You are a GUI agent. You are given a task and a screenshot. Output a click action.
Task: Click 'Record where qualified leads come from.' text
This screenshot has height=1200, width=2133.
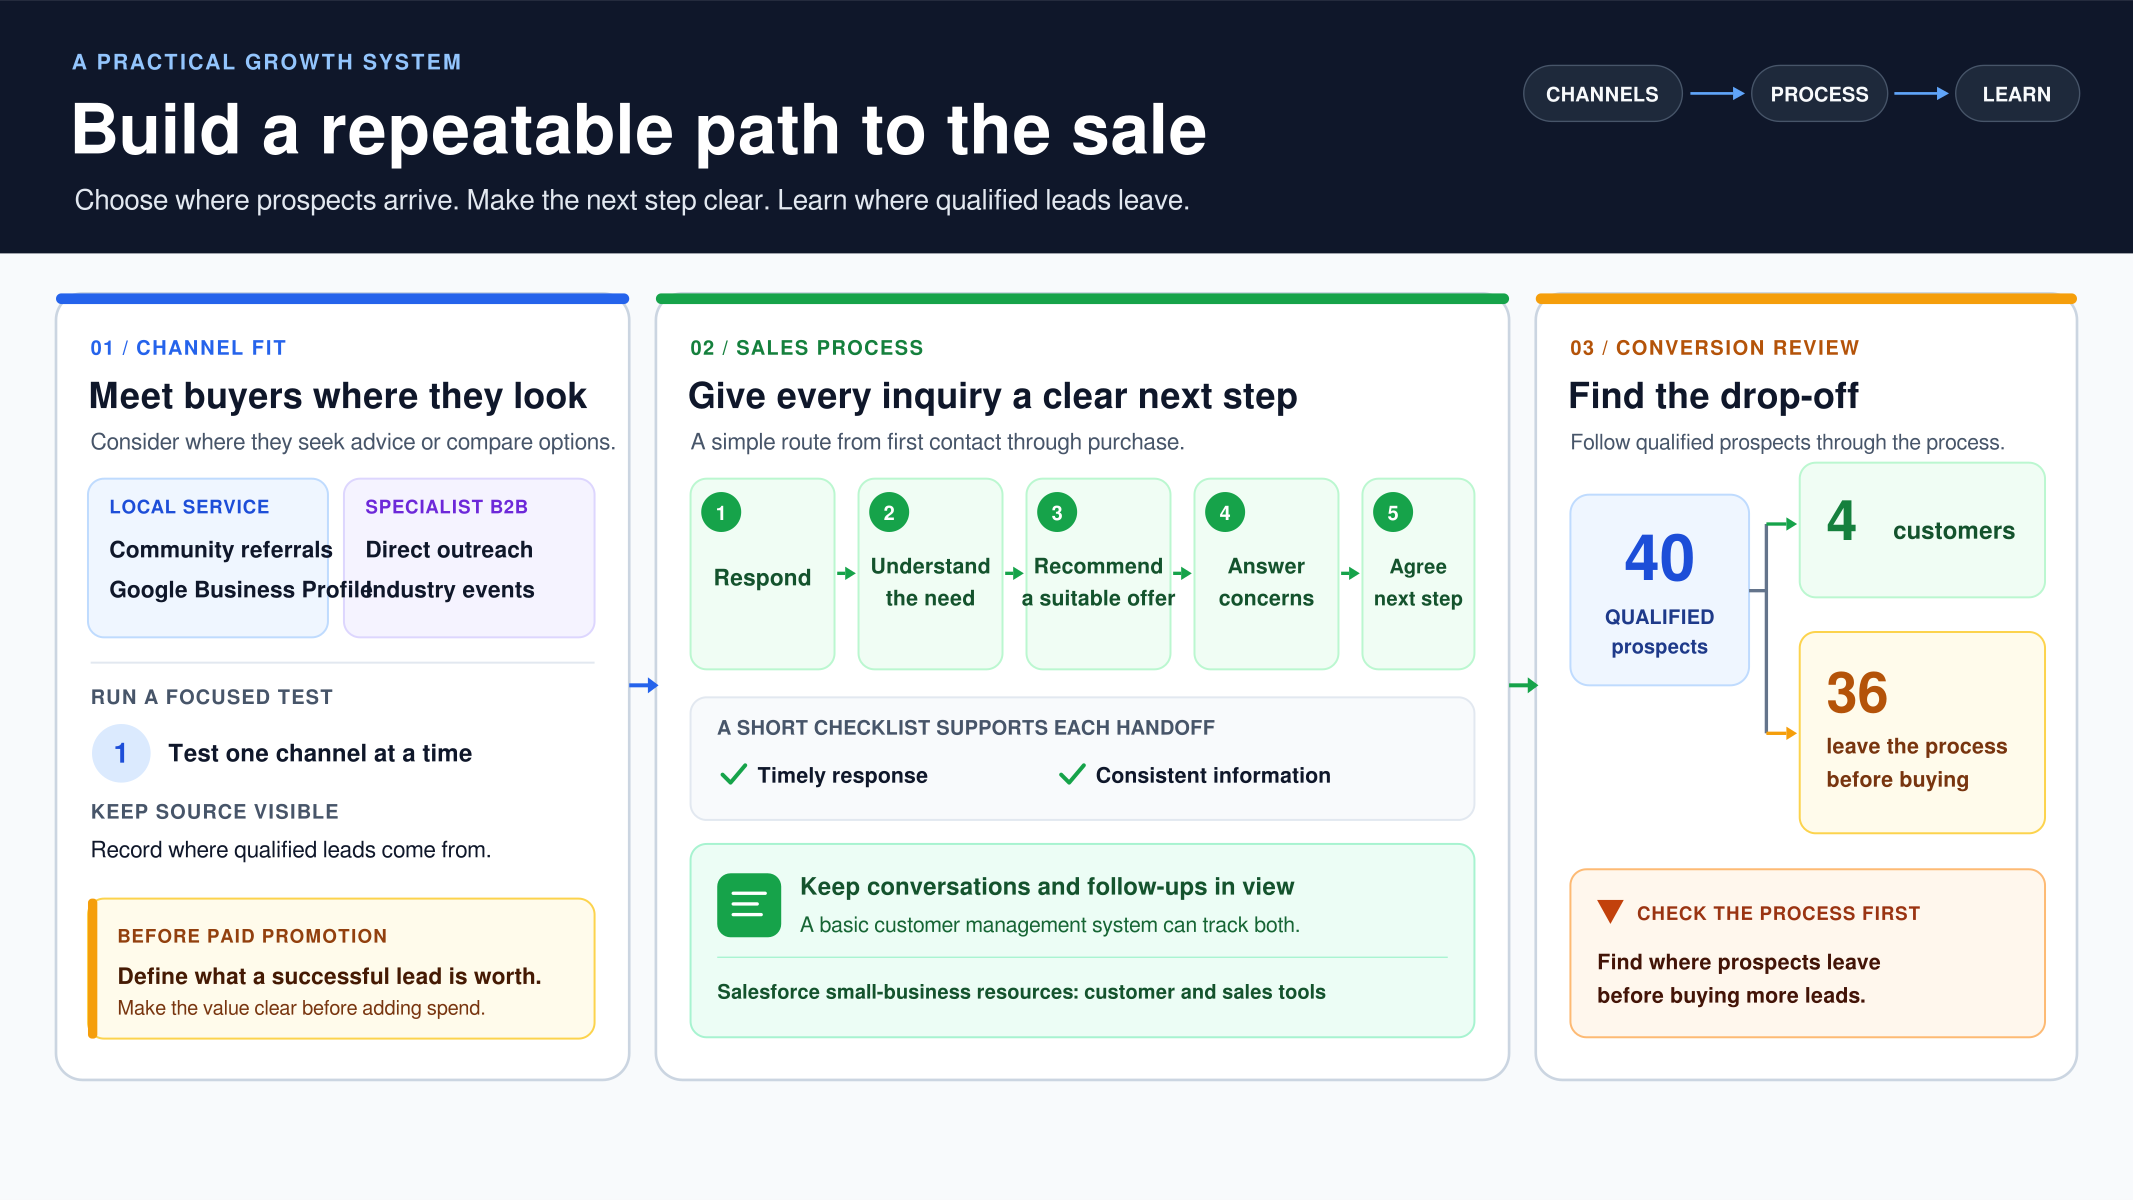coord(291,850)
